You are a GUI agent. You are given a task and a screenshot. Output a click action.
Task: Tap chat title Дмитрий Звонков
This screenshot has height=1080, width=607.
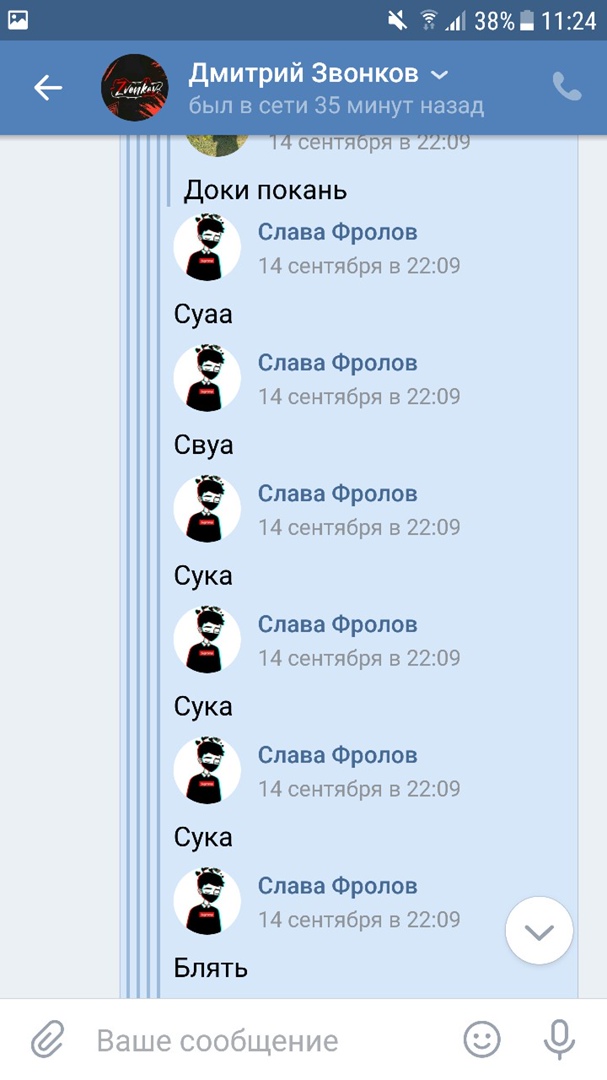[303, 73]
